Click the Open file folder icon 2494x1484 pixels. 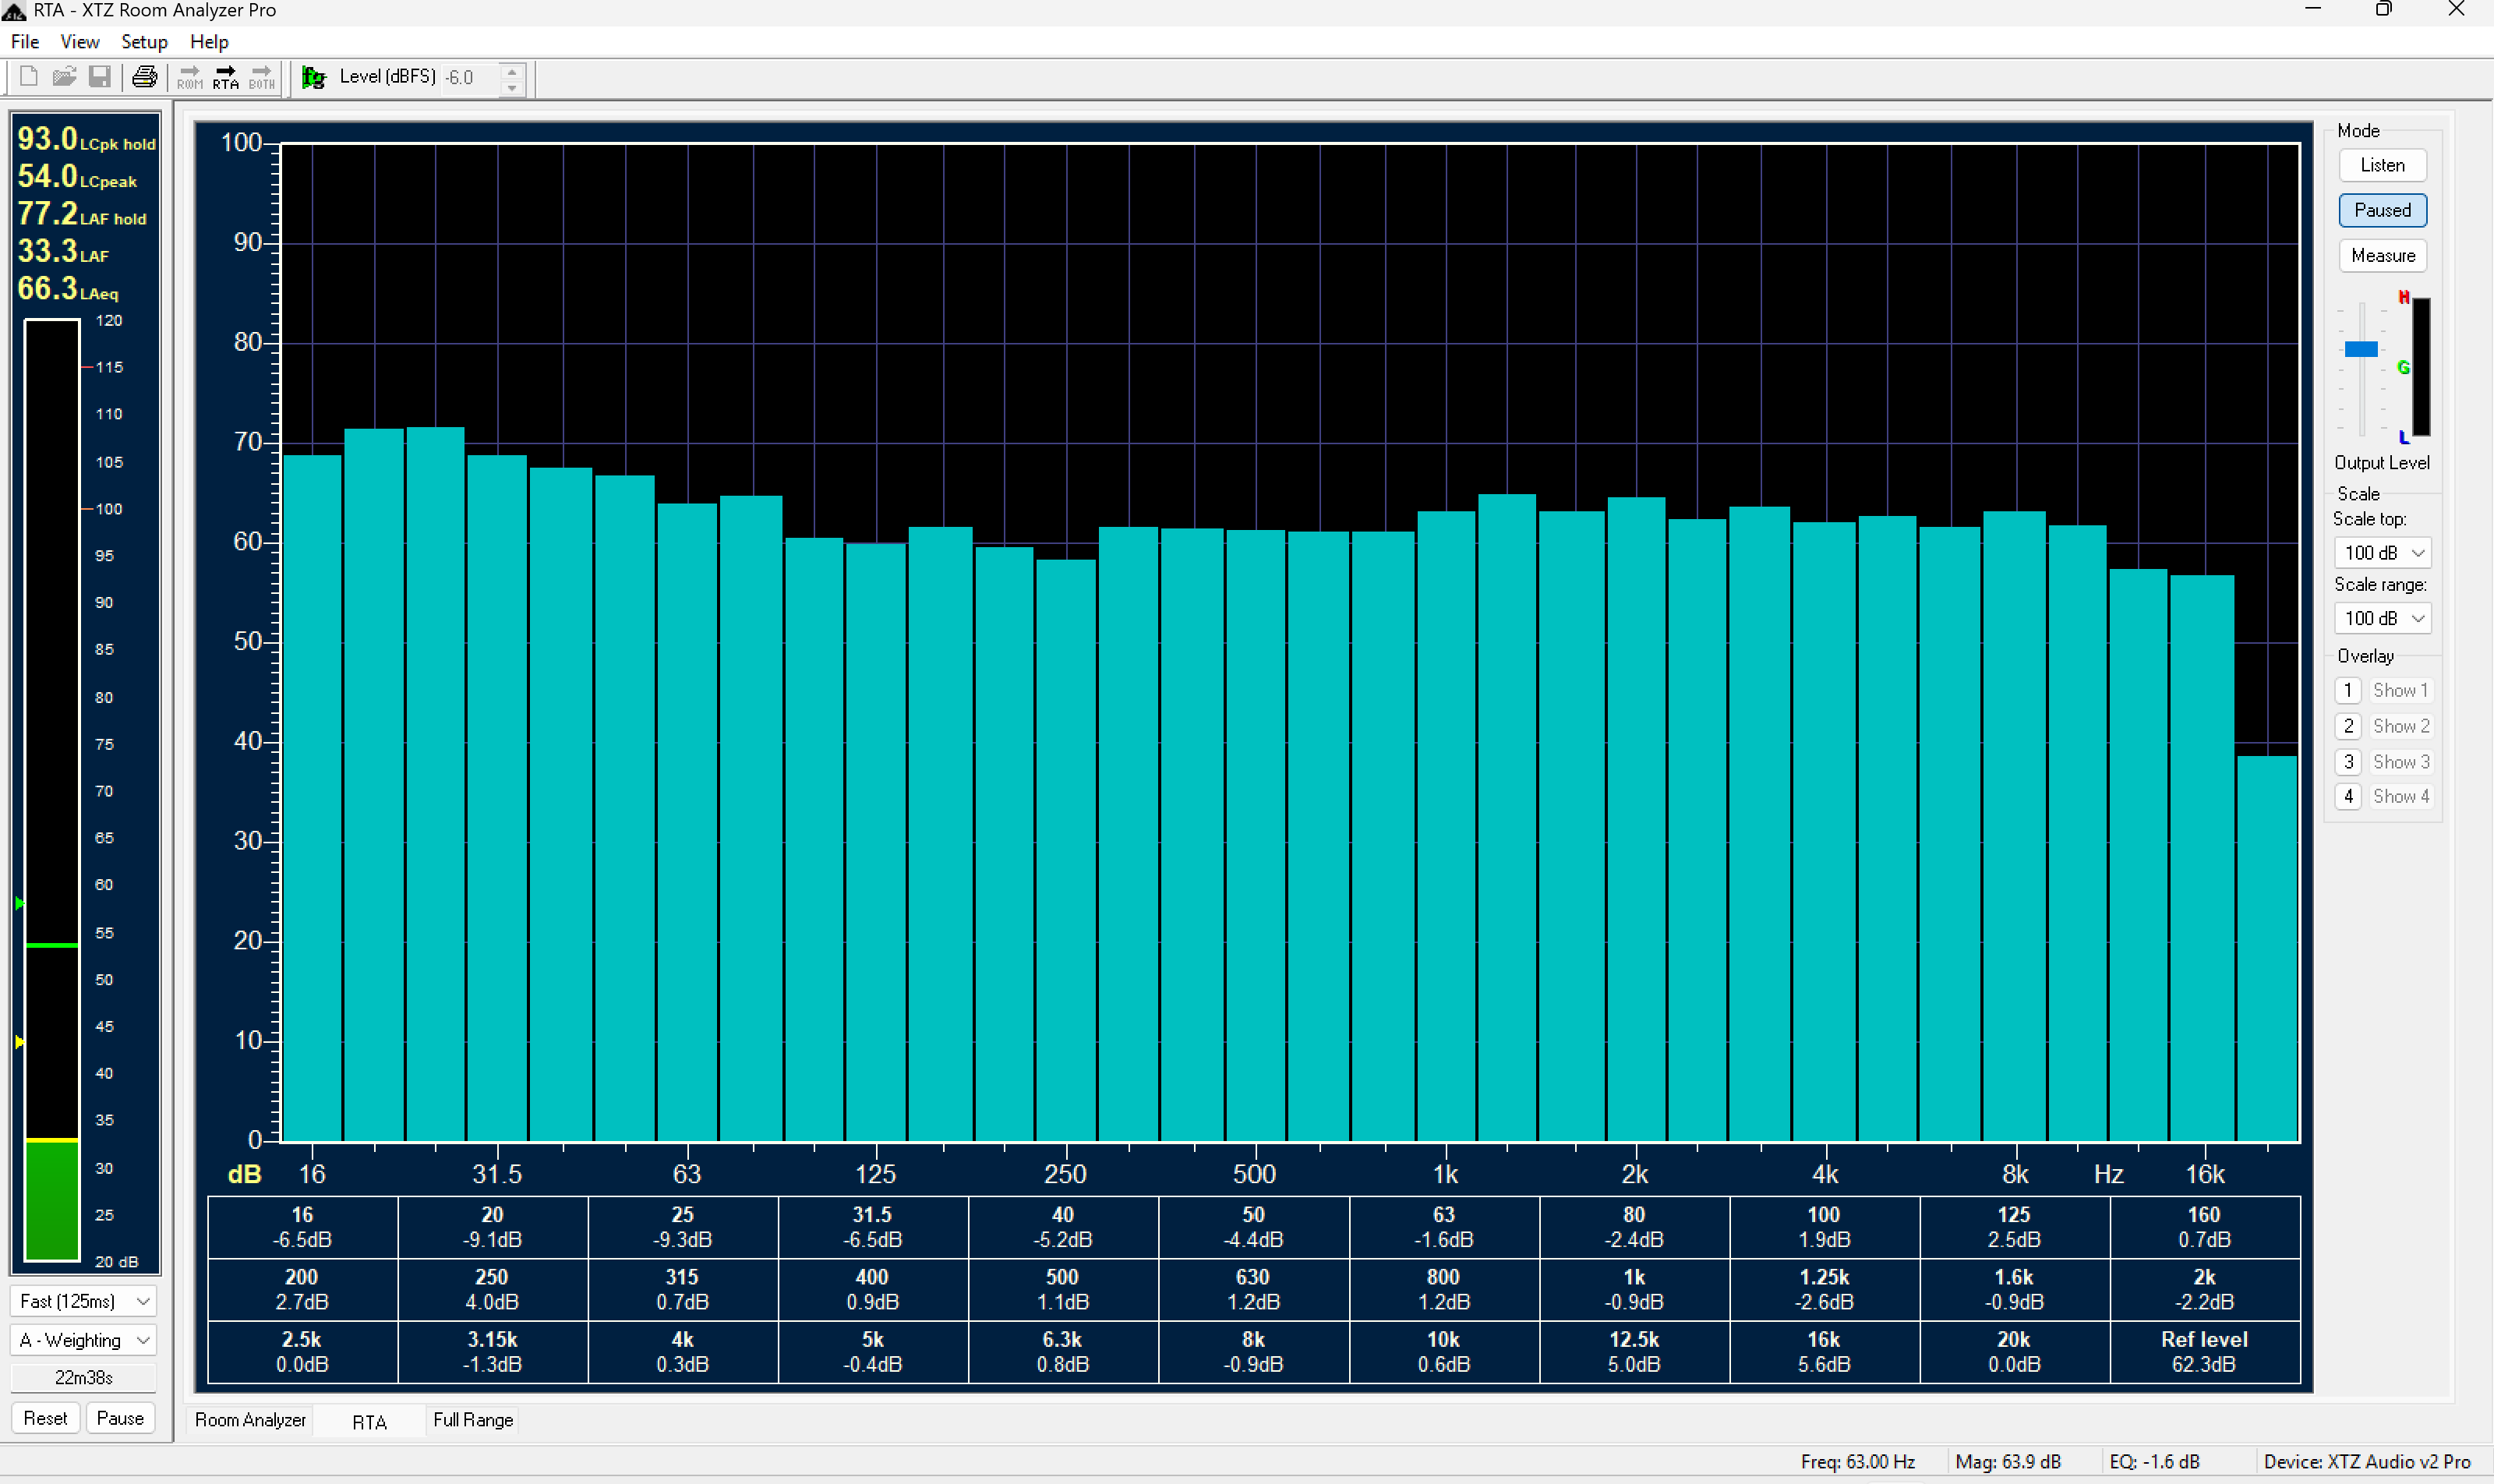(64, 77)
